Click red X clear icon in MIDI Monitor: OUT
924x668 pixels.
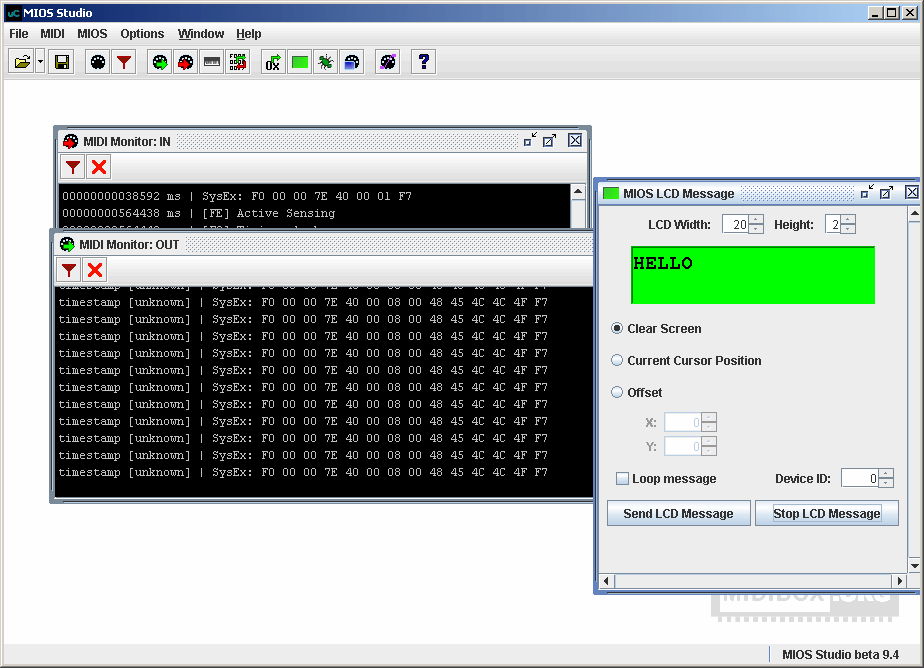95,270
